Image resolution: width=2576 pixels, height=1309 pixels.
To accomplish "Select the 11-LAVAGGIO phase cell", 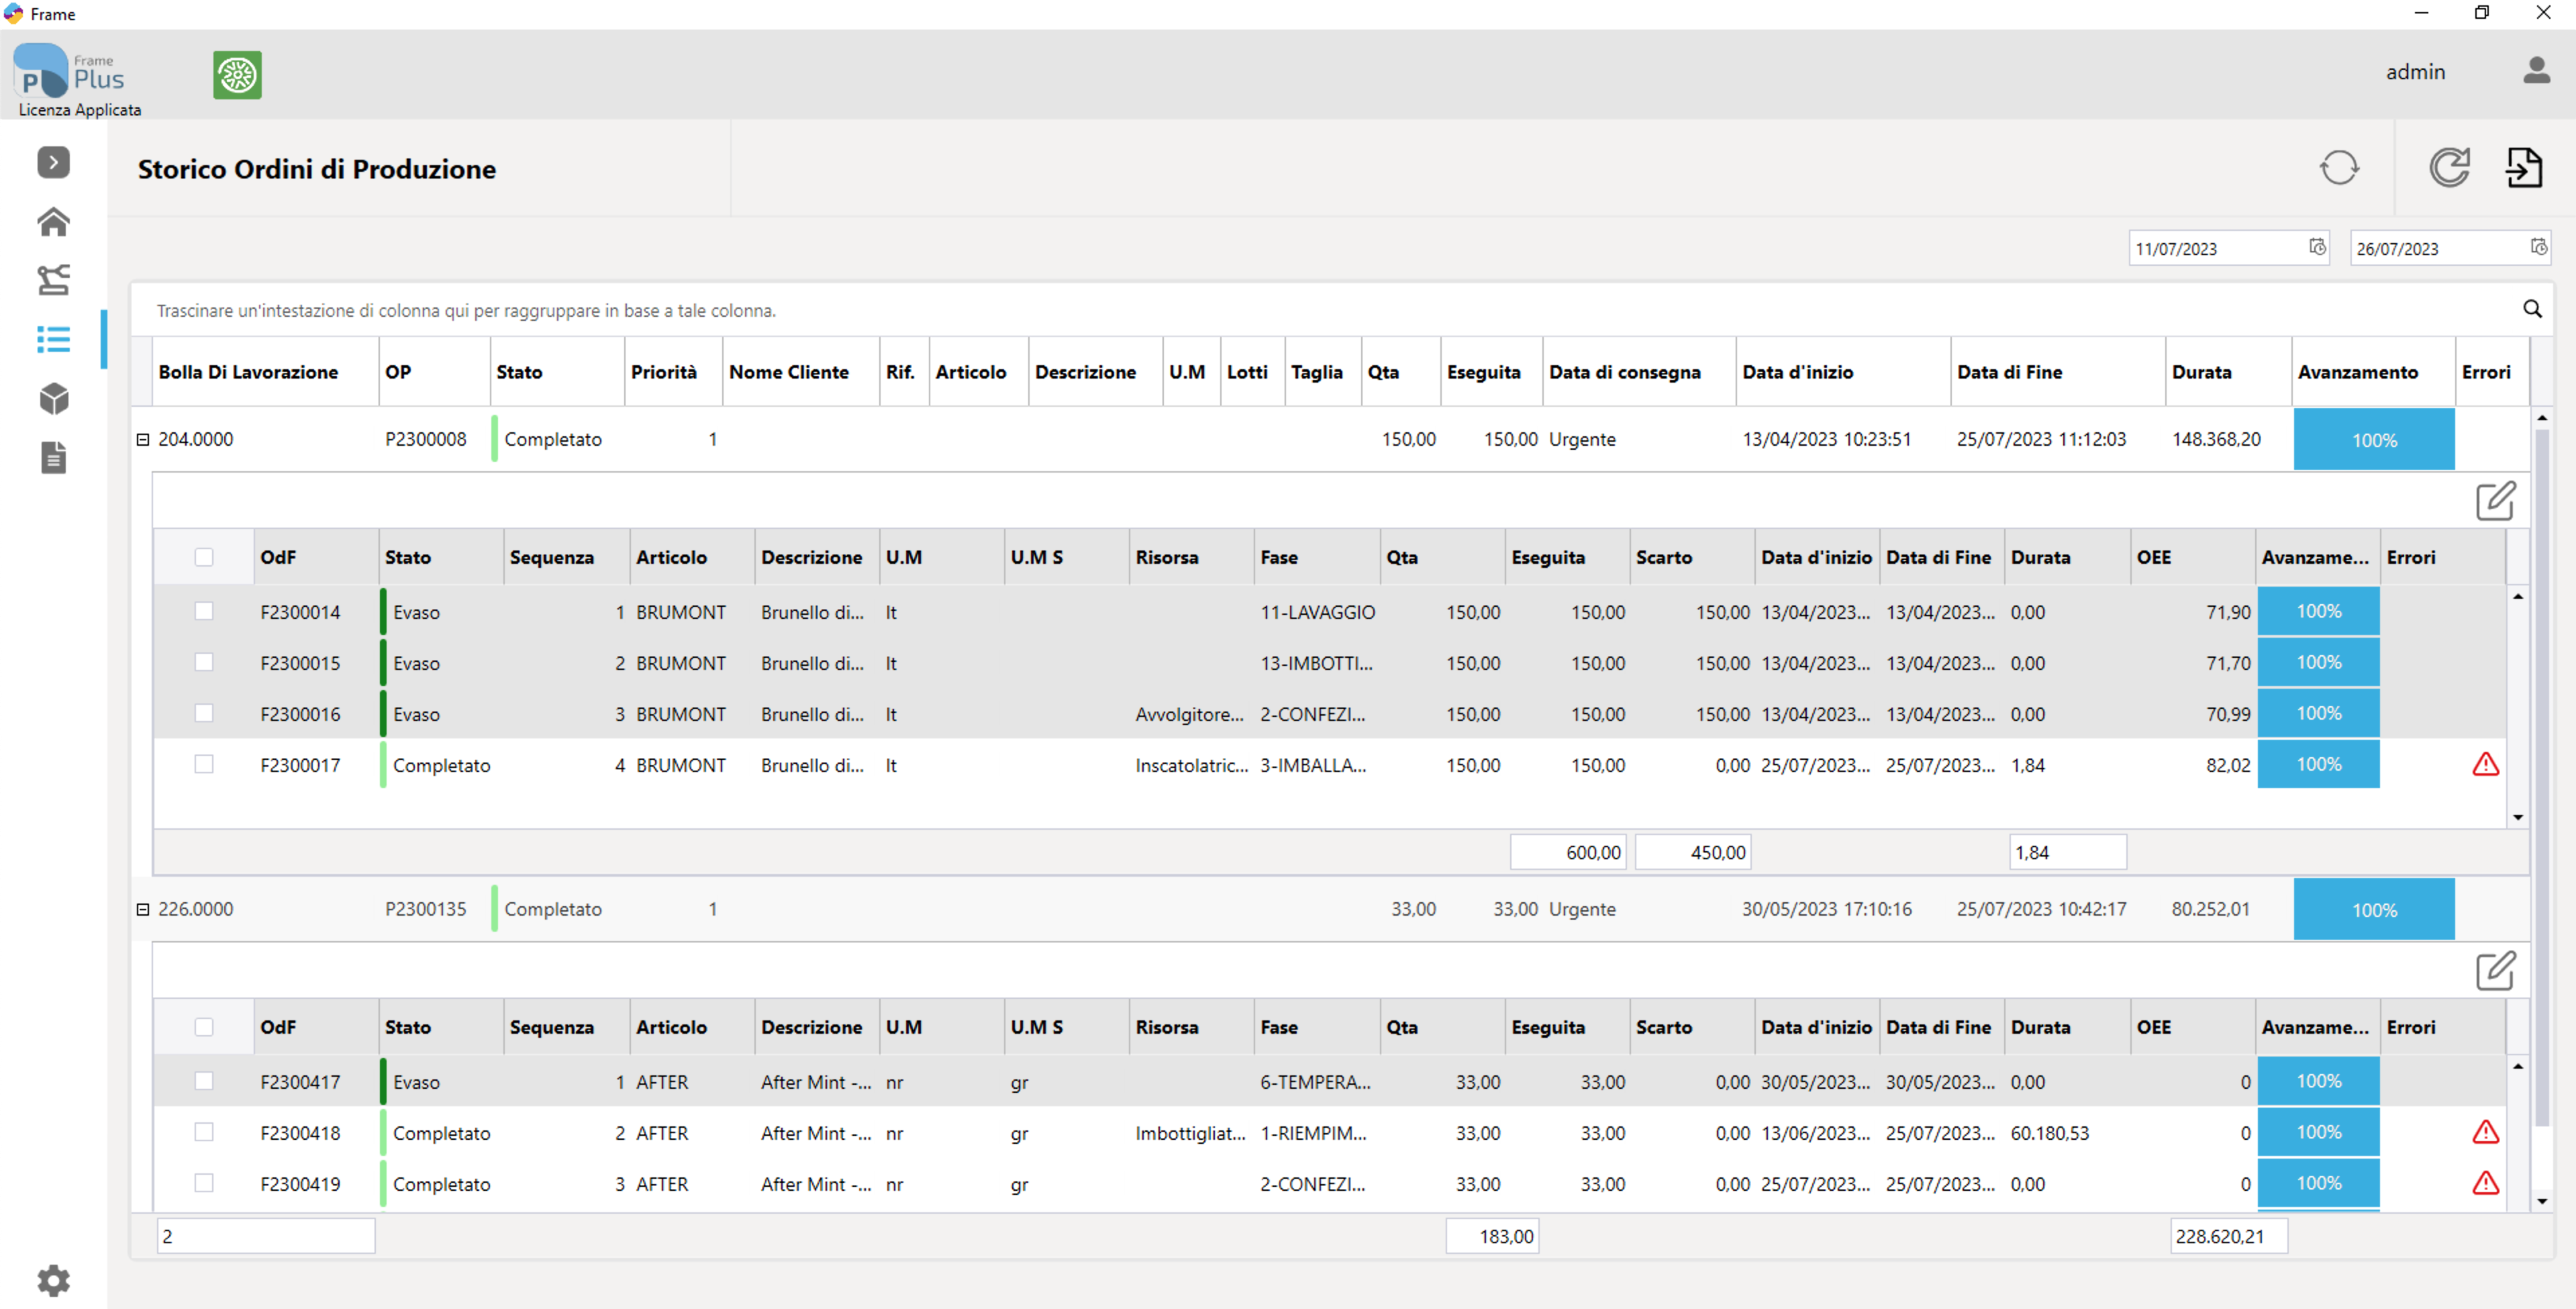I will [x=1317, y=612].
